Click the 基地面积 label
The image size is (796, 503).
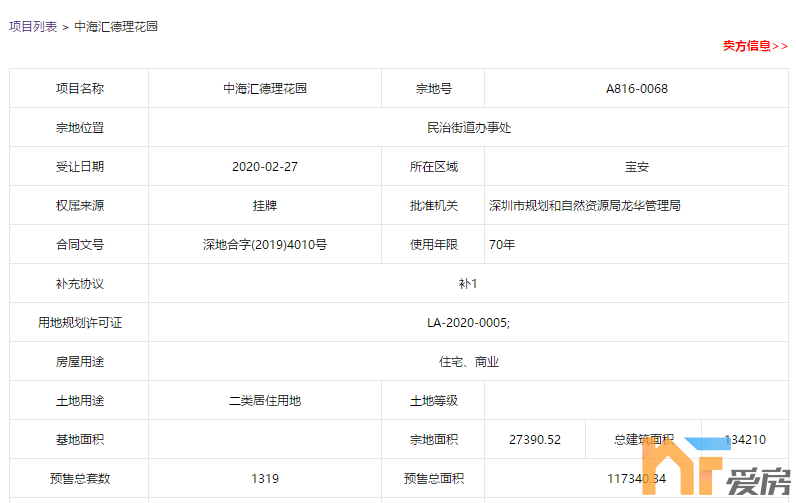pos(80,440)
